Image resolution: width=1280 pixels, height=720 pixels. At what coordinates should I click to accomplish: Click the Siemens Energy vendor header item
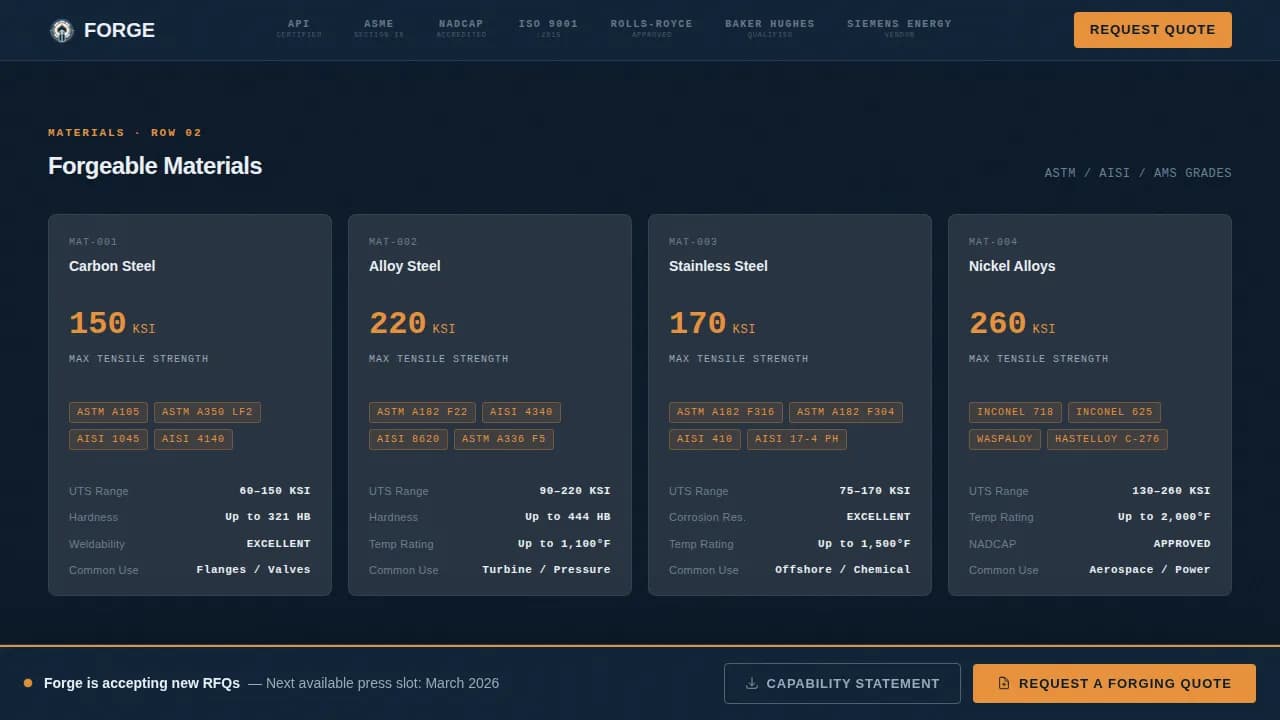[x=899, y=28]
